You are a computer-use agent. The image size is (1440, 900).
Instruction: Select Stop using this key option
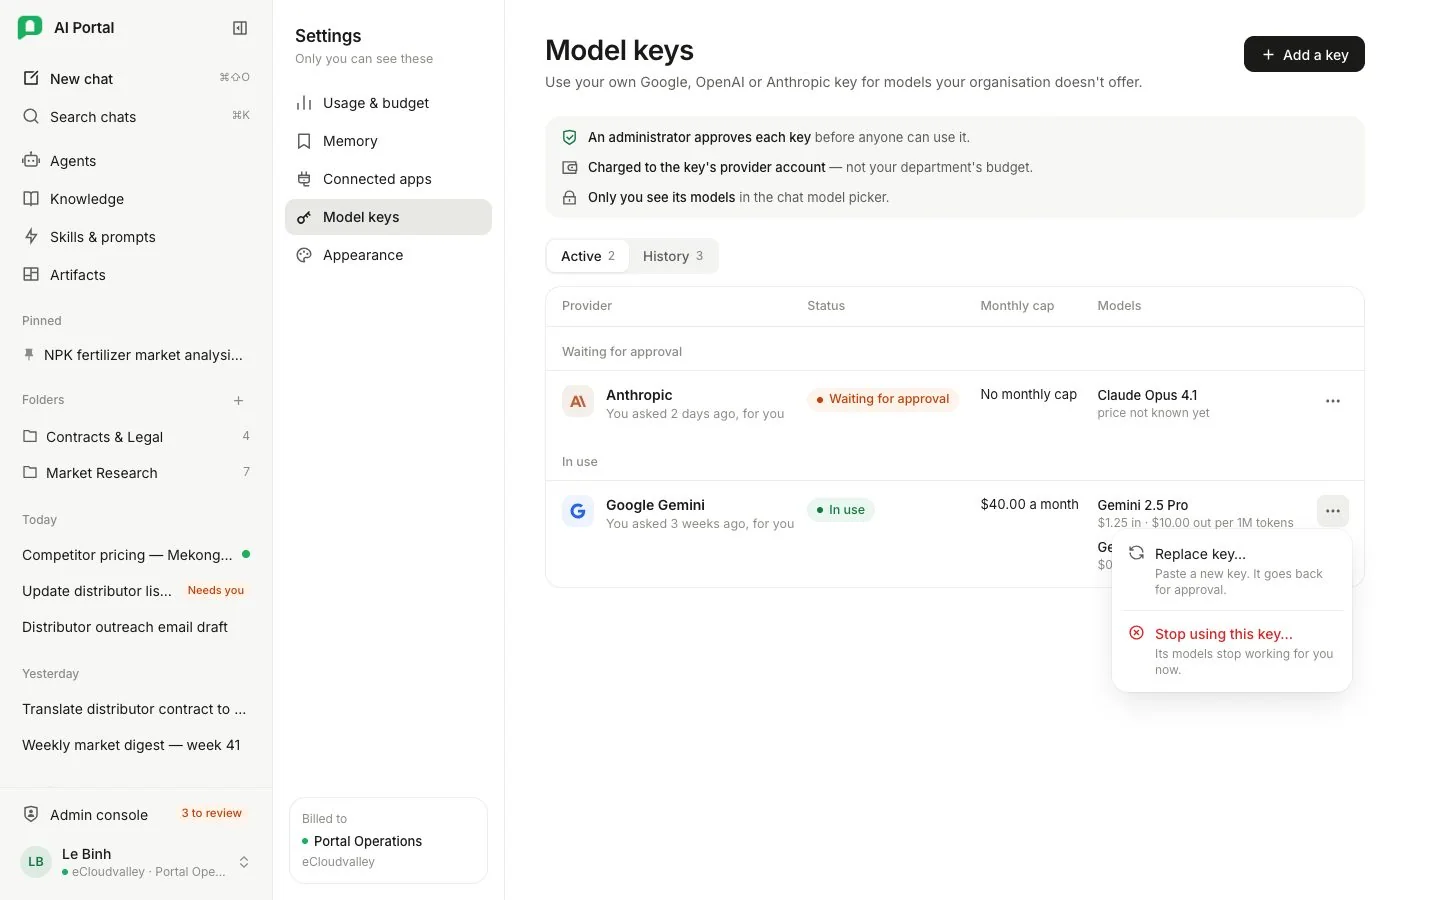(1232, 651)
